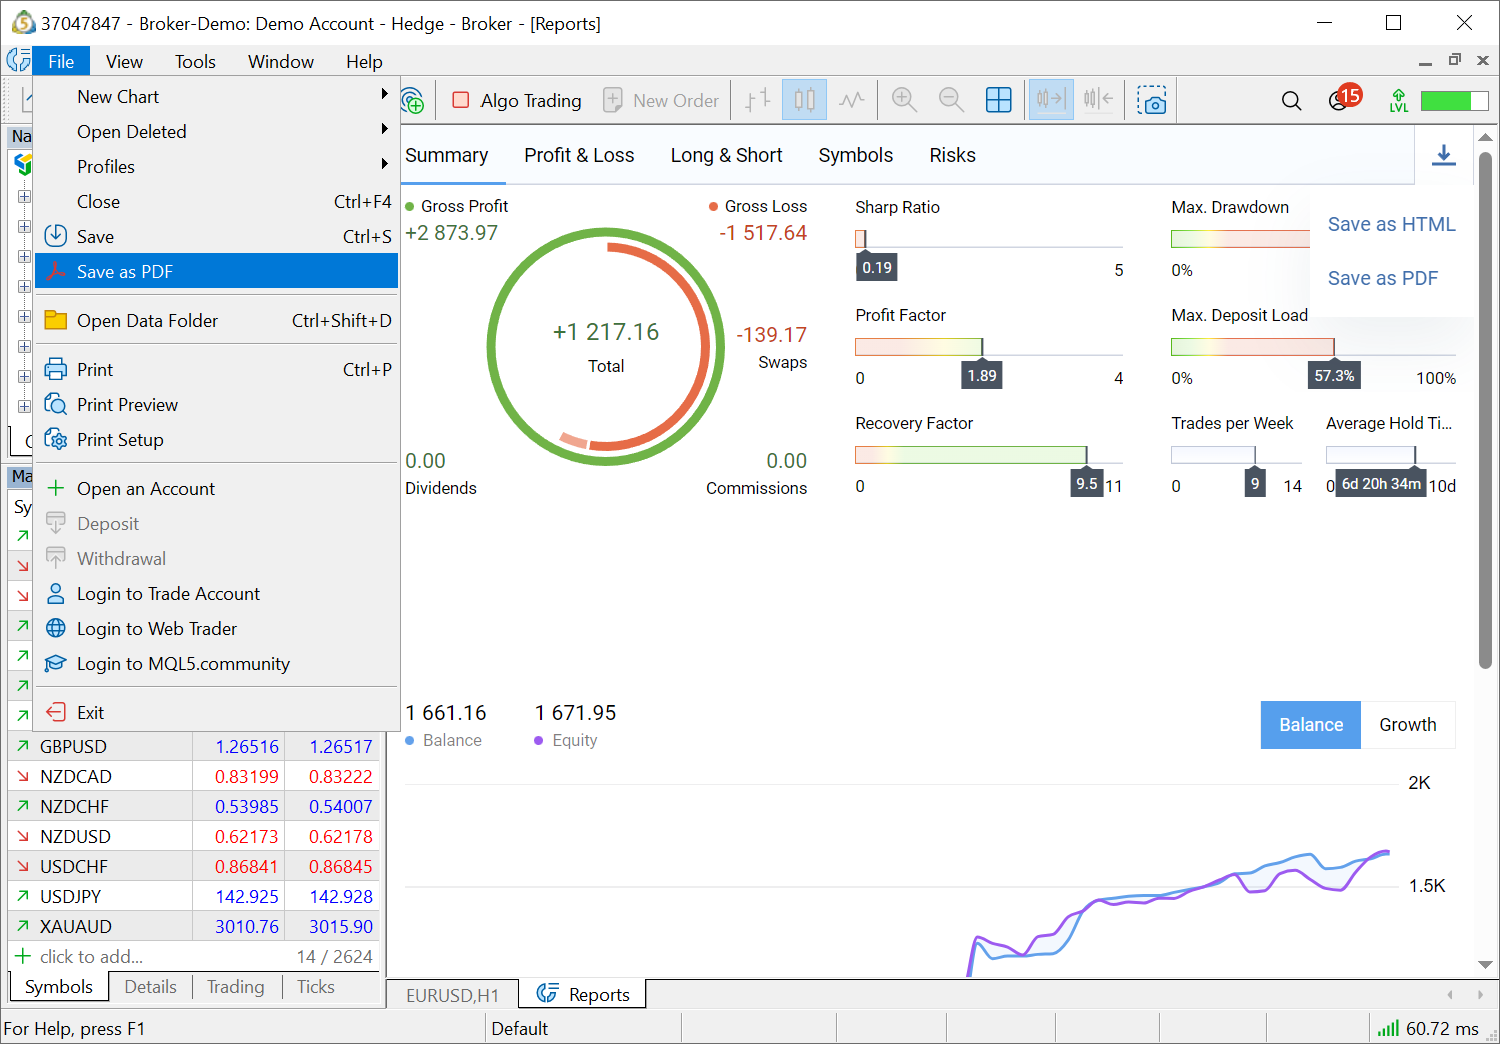Choose Save as HTML
1500x1044 pixels.
click(1391, 224)
